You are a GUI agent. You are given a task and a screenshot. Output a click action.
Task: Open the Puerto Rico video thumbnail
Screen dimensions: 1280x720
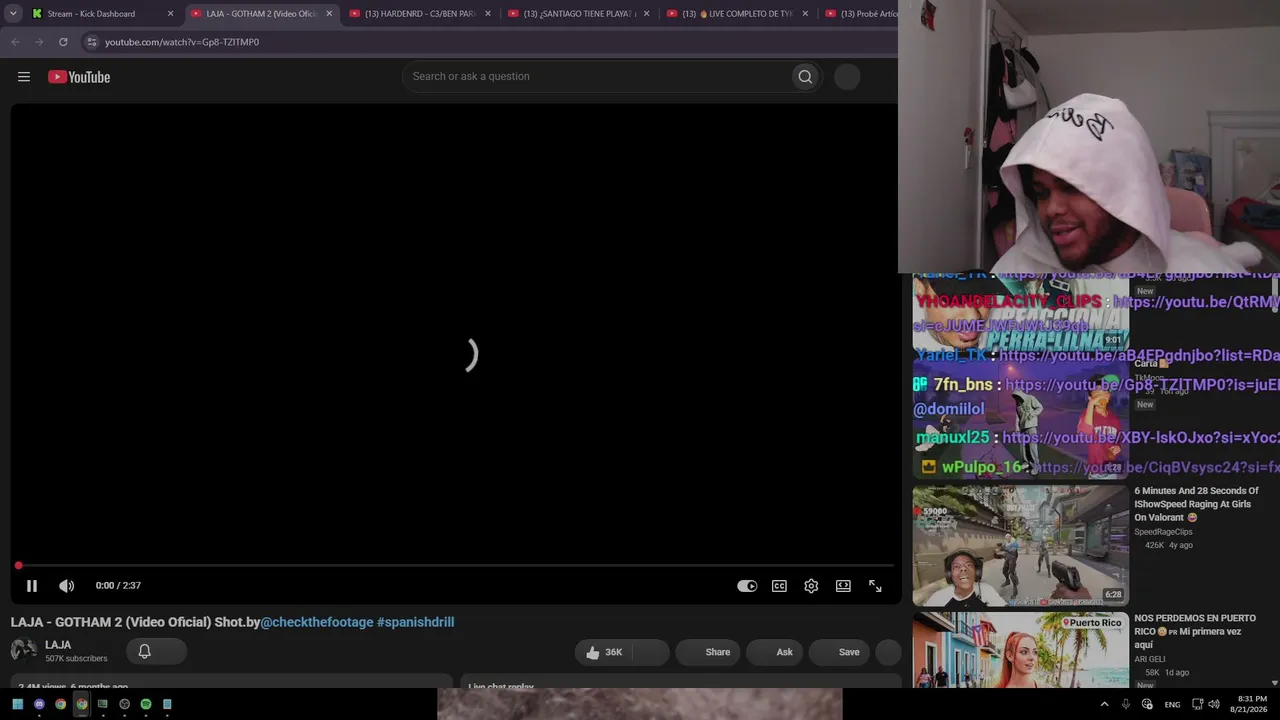point(1020,650)
